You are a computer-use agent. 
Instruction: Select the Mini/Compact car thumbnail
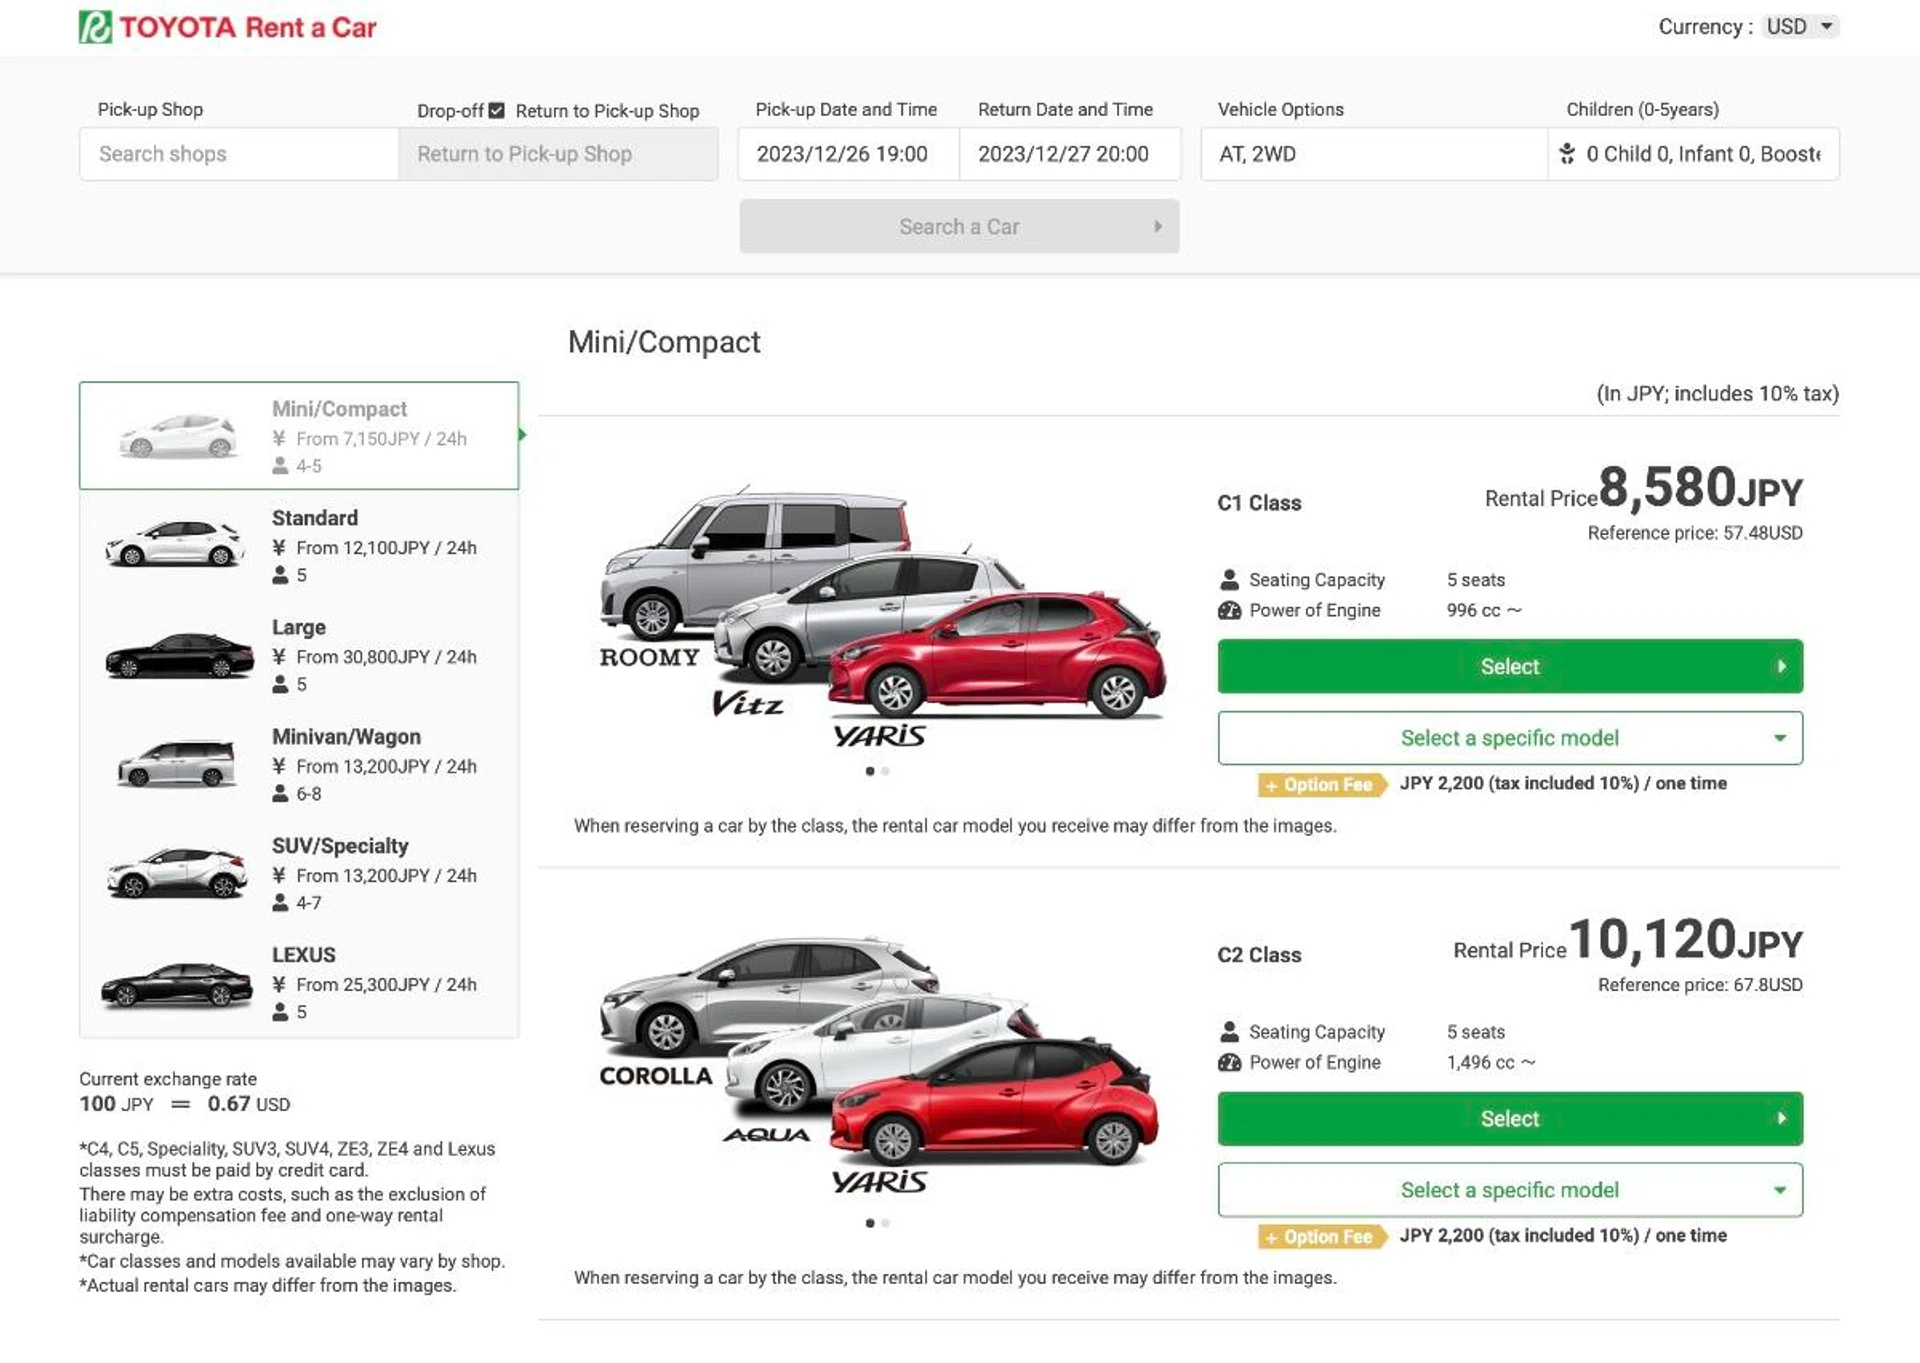point(176,436)
